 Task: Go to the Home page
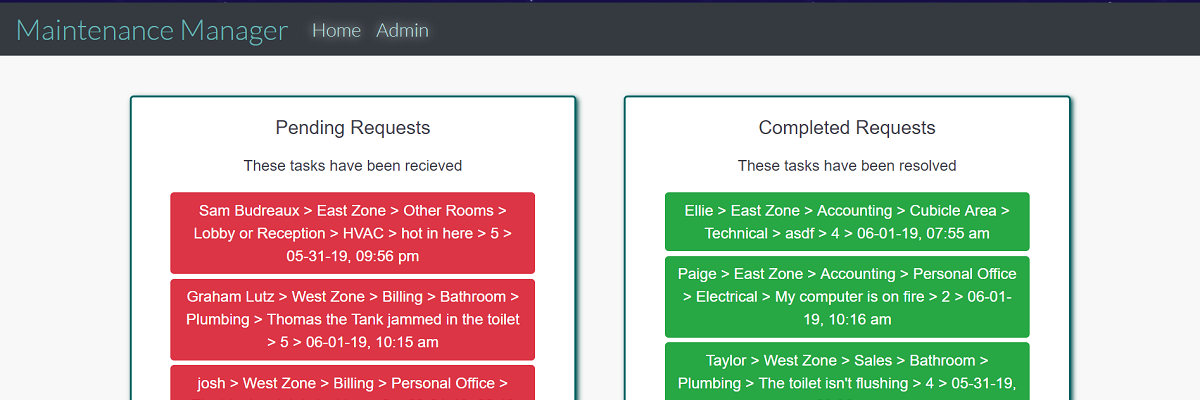tap(336, 31)
